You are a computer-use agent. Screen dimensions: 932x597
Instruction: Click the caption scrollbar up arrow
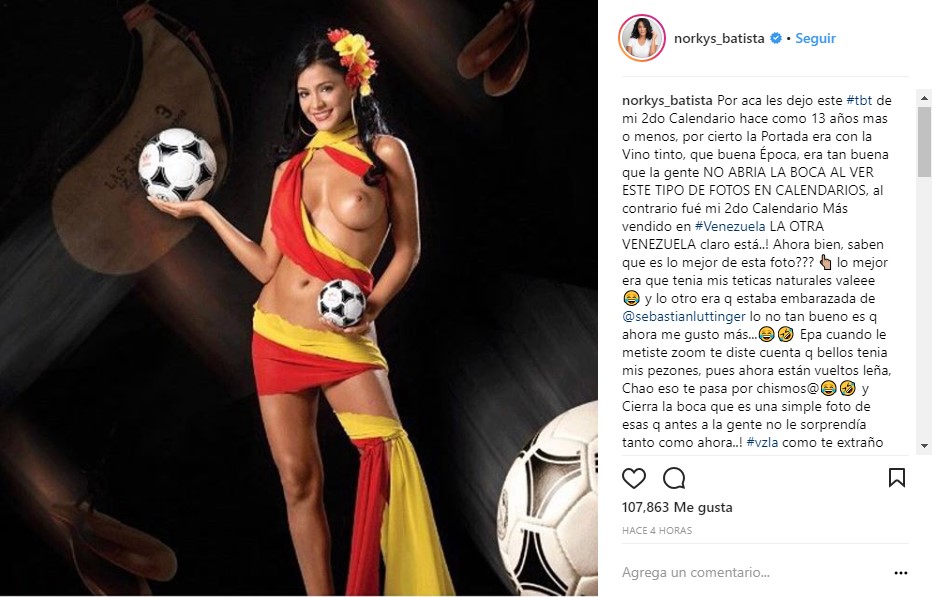point(924,98)
